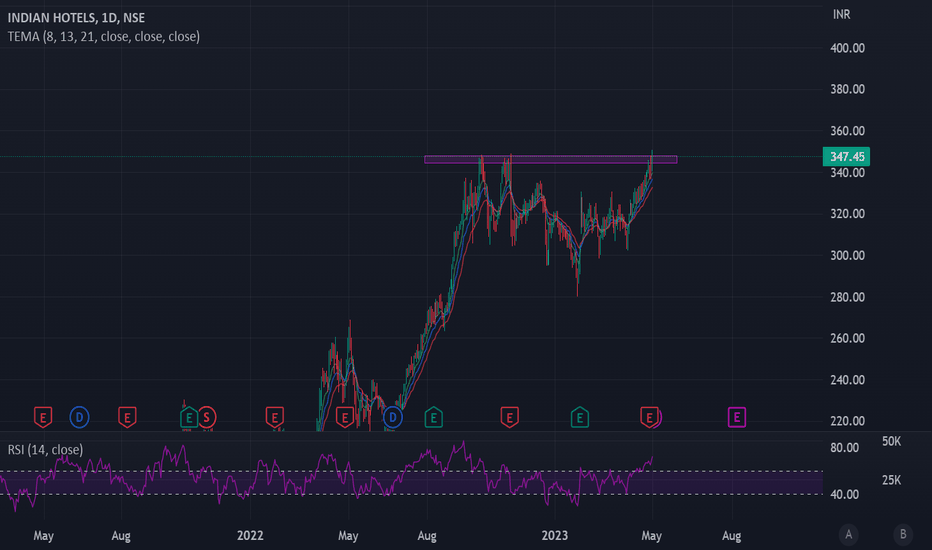Open the leftmost red E earnings marker

43,417
